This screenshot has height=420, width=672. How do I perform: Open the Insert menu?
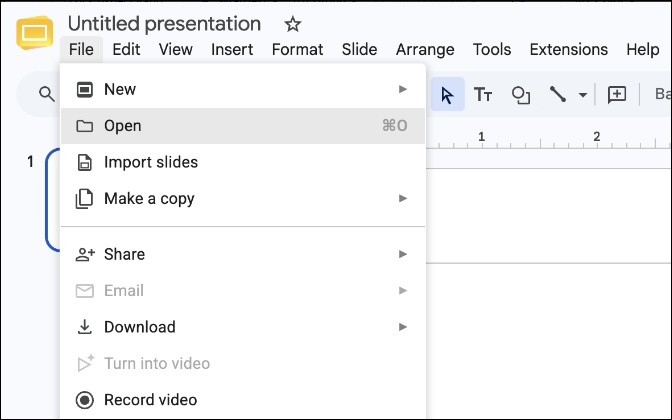pos(232,49)
